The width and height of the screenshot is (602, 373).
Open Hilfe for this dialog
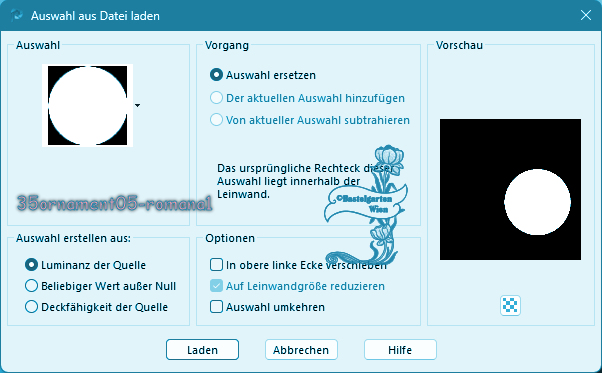pyautogui.click(x=400, y=350)
